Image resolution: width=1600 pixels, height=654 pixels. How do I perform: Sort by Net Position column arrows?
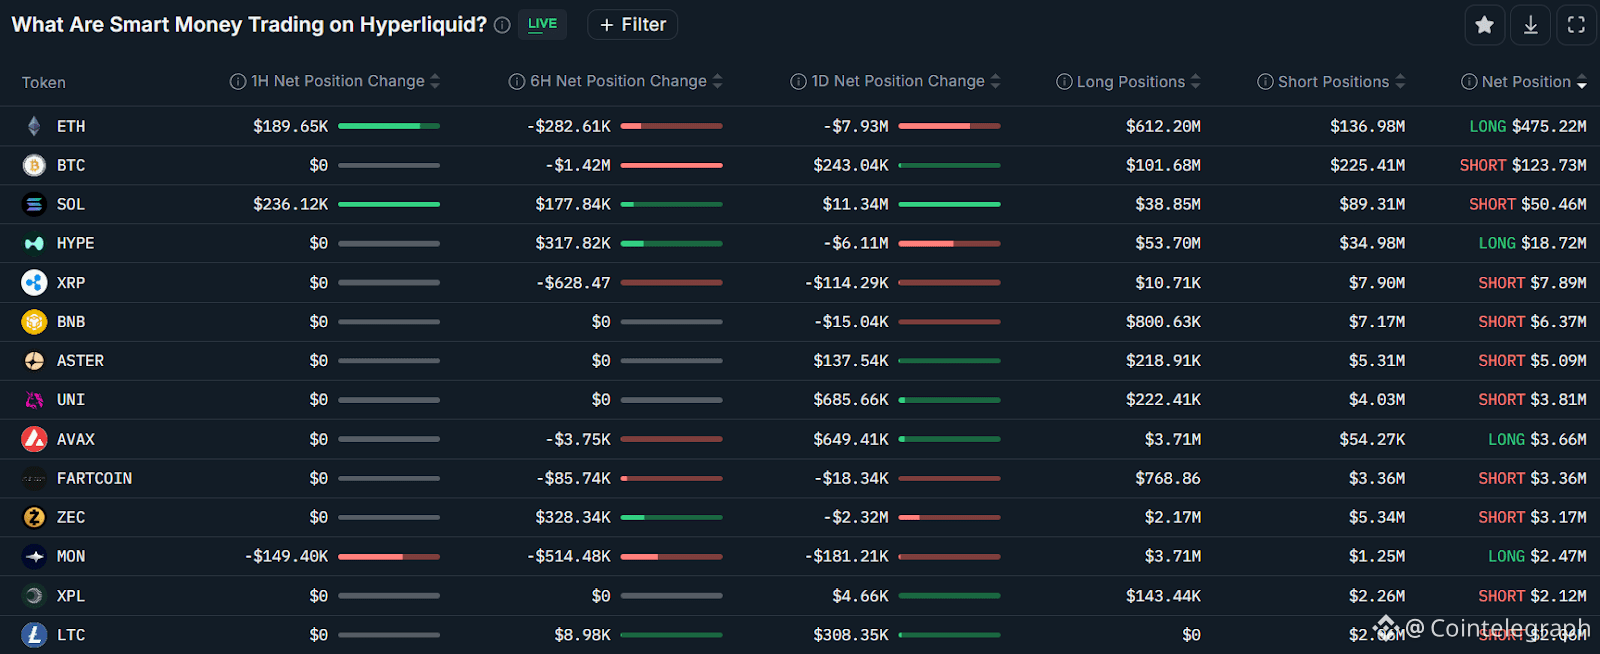(1581, 82)
